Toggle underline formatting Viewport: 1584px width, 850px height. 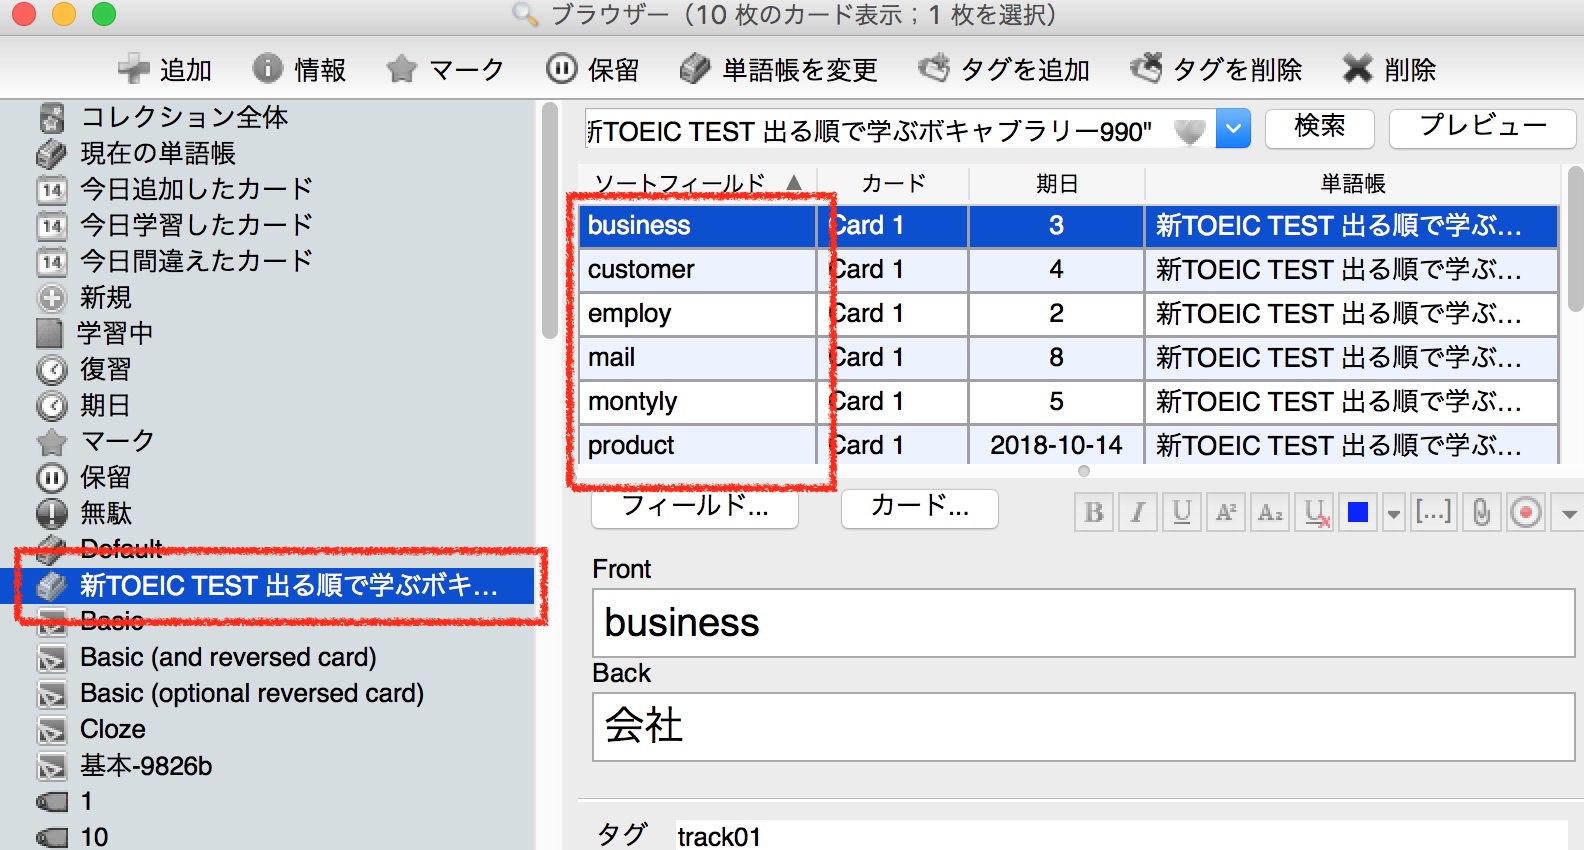click(1182, 513)
